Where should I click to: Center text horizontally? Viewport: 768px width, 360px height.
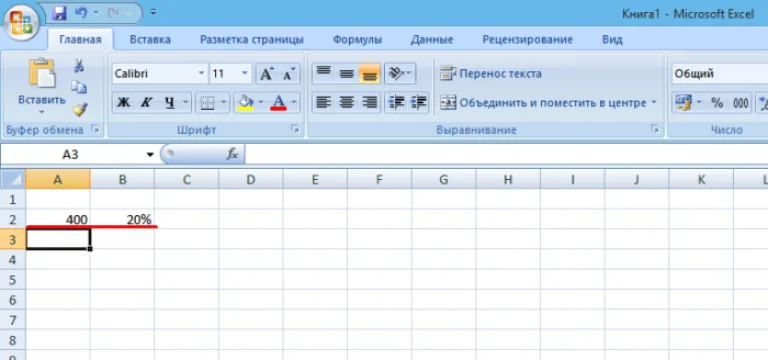347,102
